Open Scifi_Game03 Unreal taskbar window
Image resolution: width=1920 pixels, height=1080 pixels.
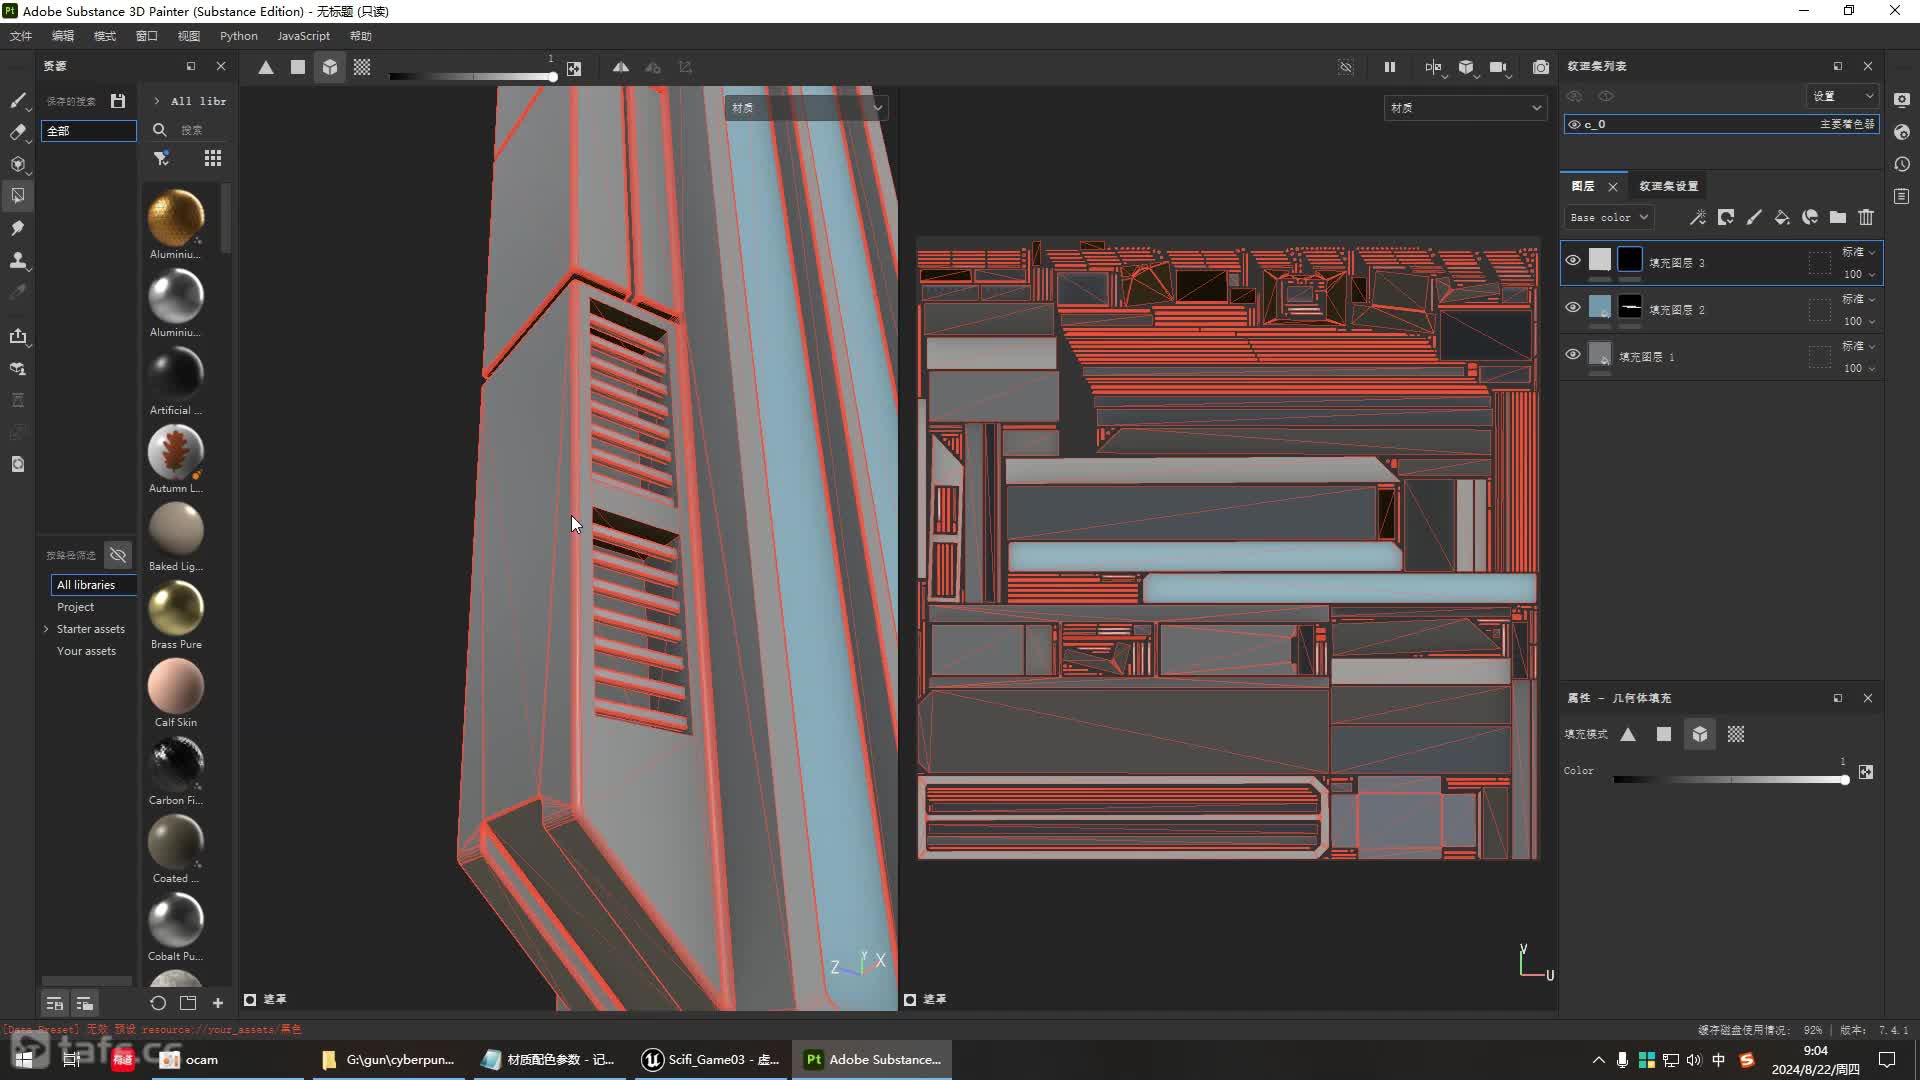pyautogui.click(x=712, y=1059)
